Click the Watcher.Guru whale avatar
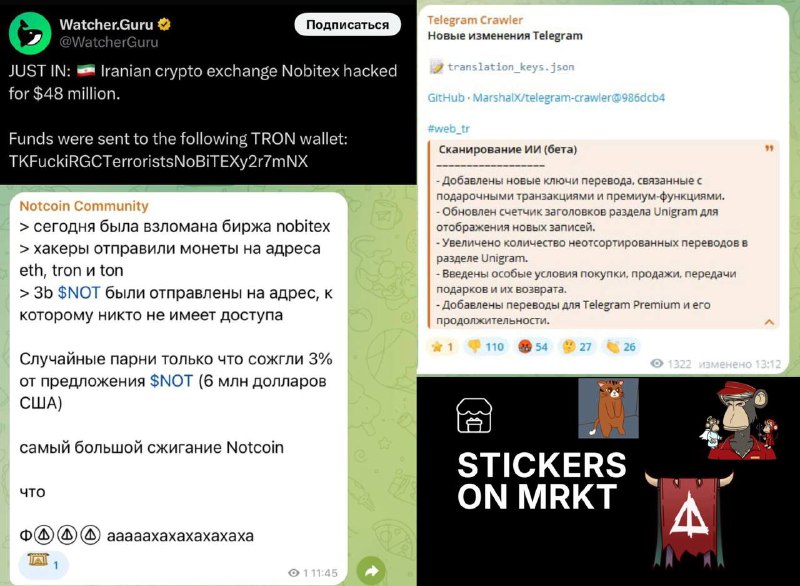Screen dimensions: 800x586 [x=30, y=33]
